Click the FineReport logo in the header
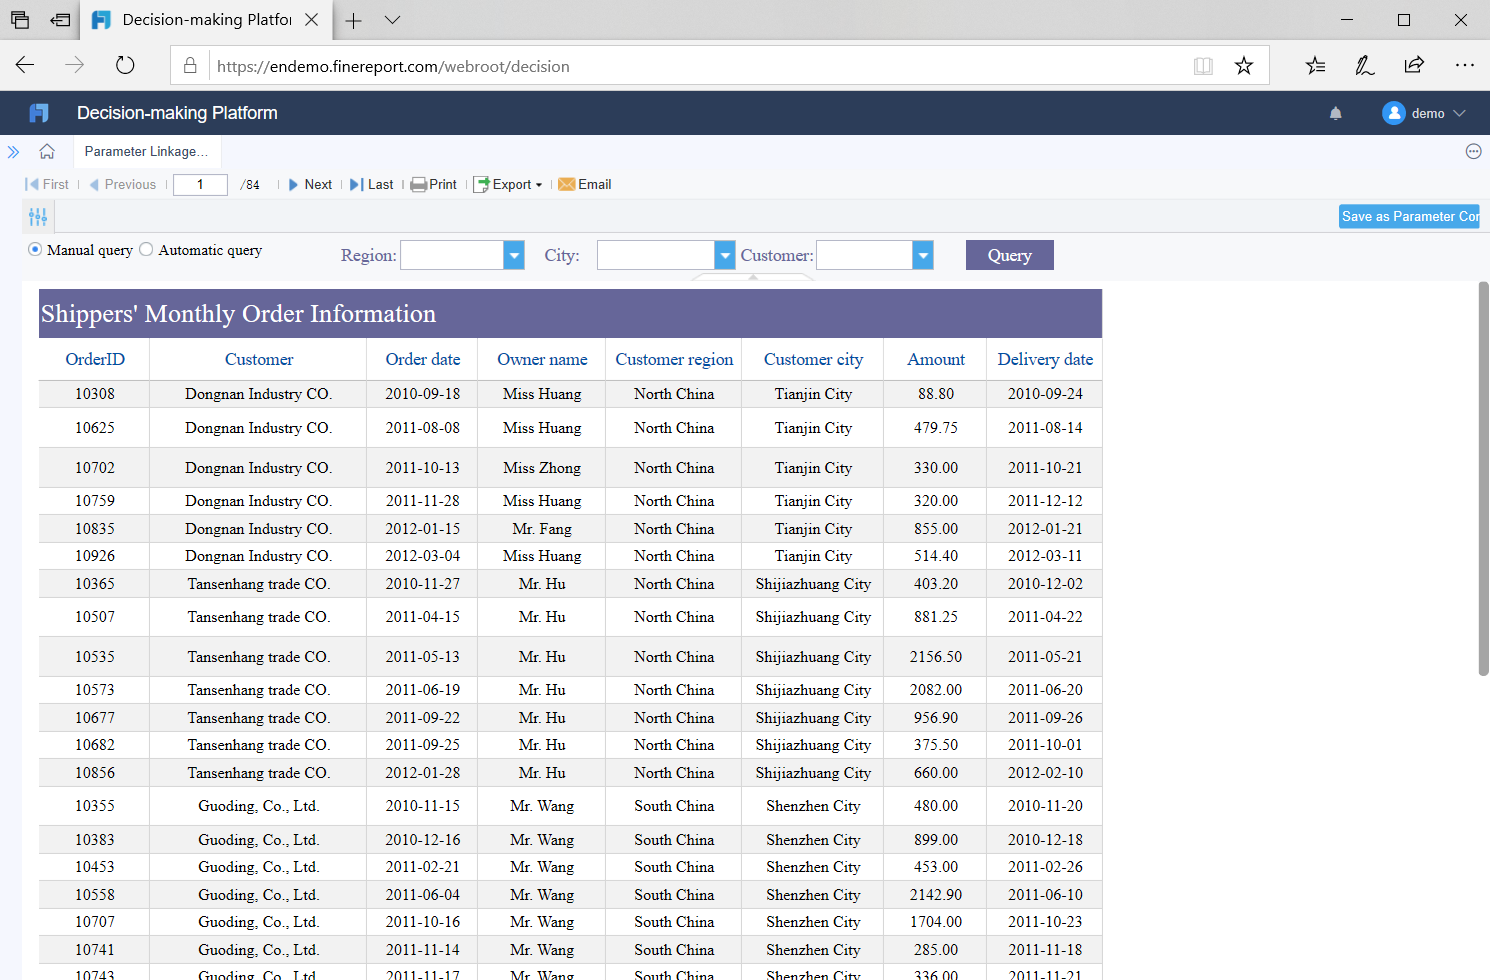This screenshot has height=980, width=1490. [x=38, y=112]
